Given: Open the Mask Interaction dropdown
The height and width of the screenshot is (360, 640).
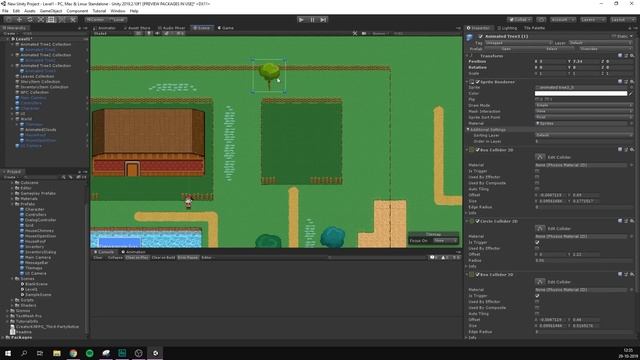Looking at the screenshot, I should 584,111.
